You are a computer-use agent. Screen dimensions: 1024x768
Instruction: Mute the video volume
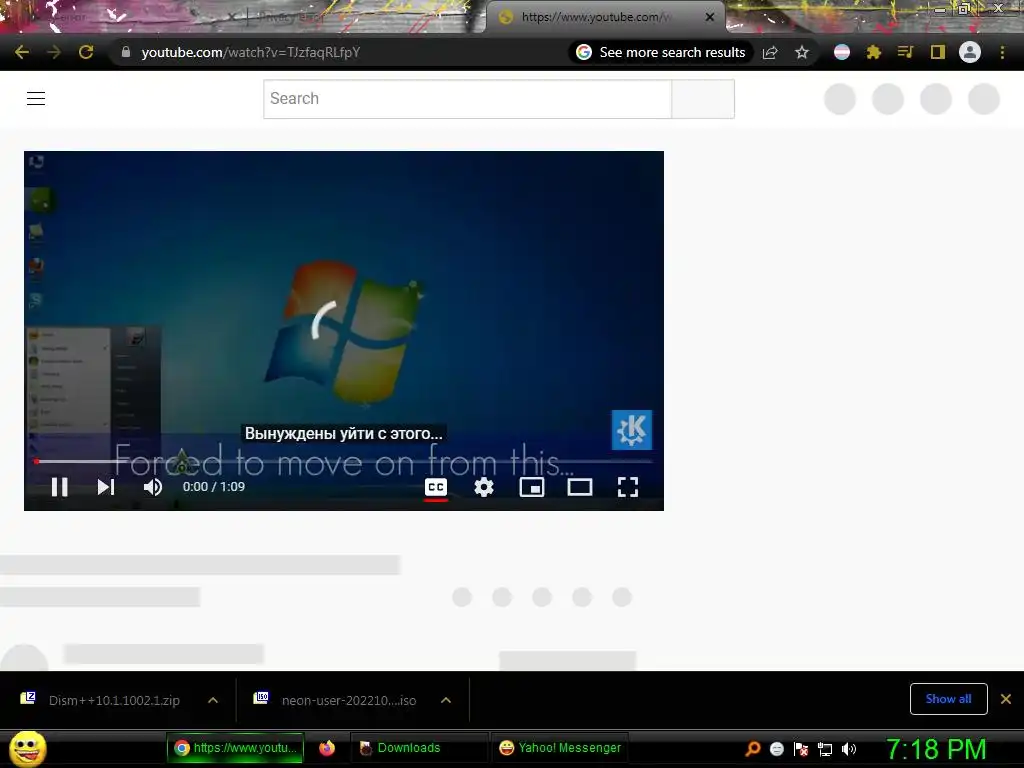click(x=153, y=487)
